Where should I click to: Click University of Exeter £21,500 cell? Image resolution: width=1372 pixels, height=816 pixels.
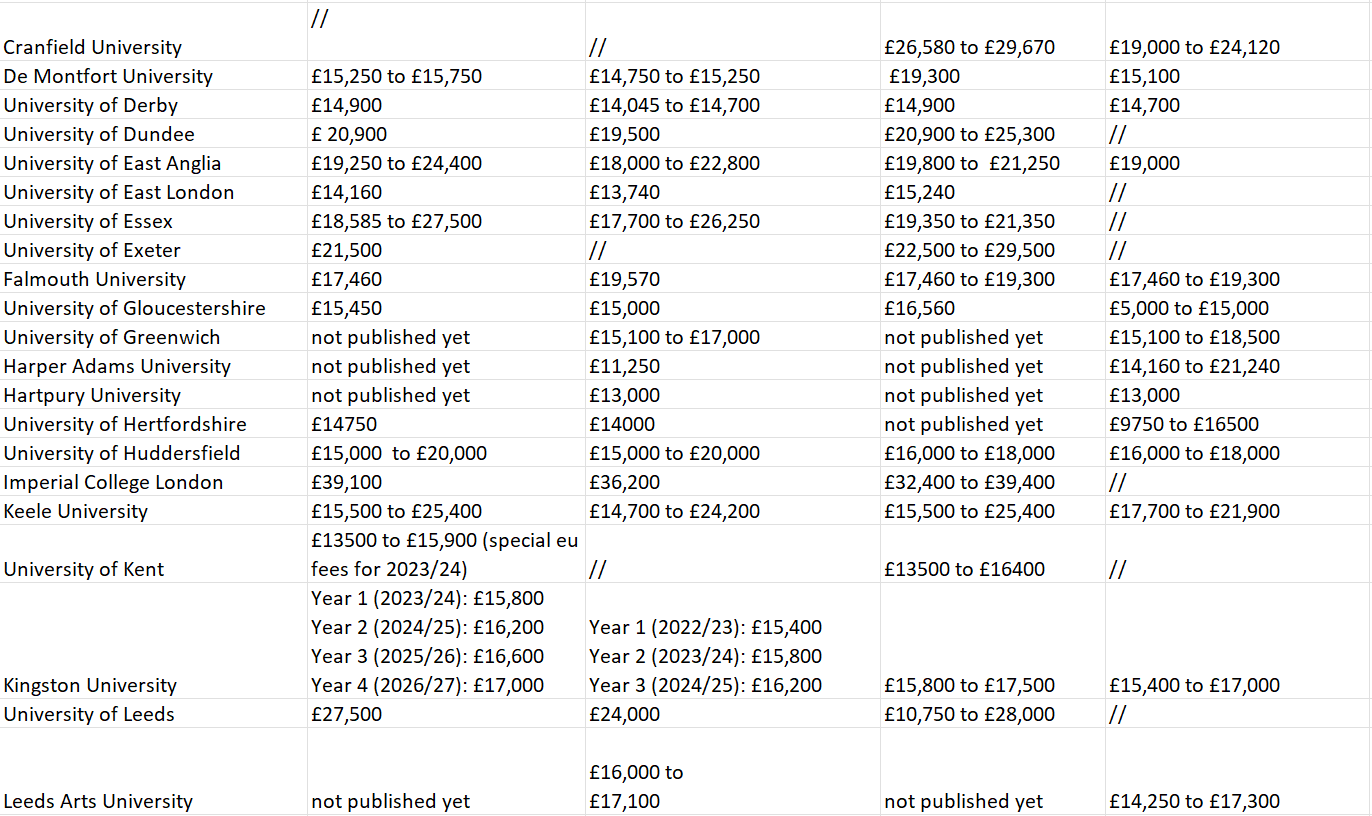coord(346,250)
